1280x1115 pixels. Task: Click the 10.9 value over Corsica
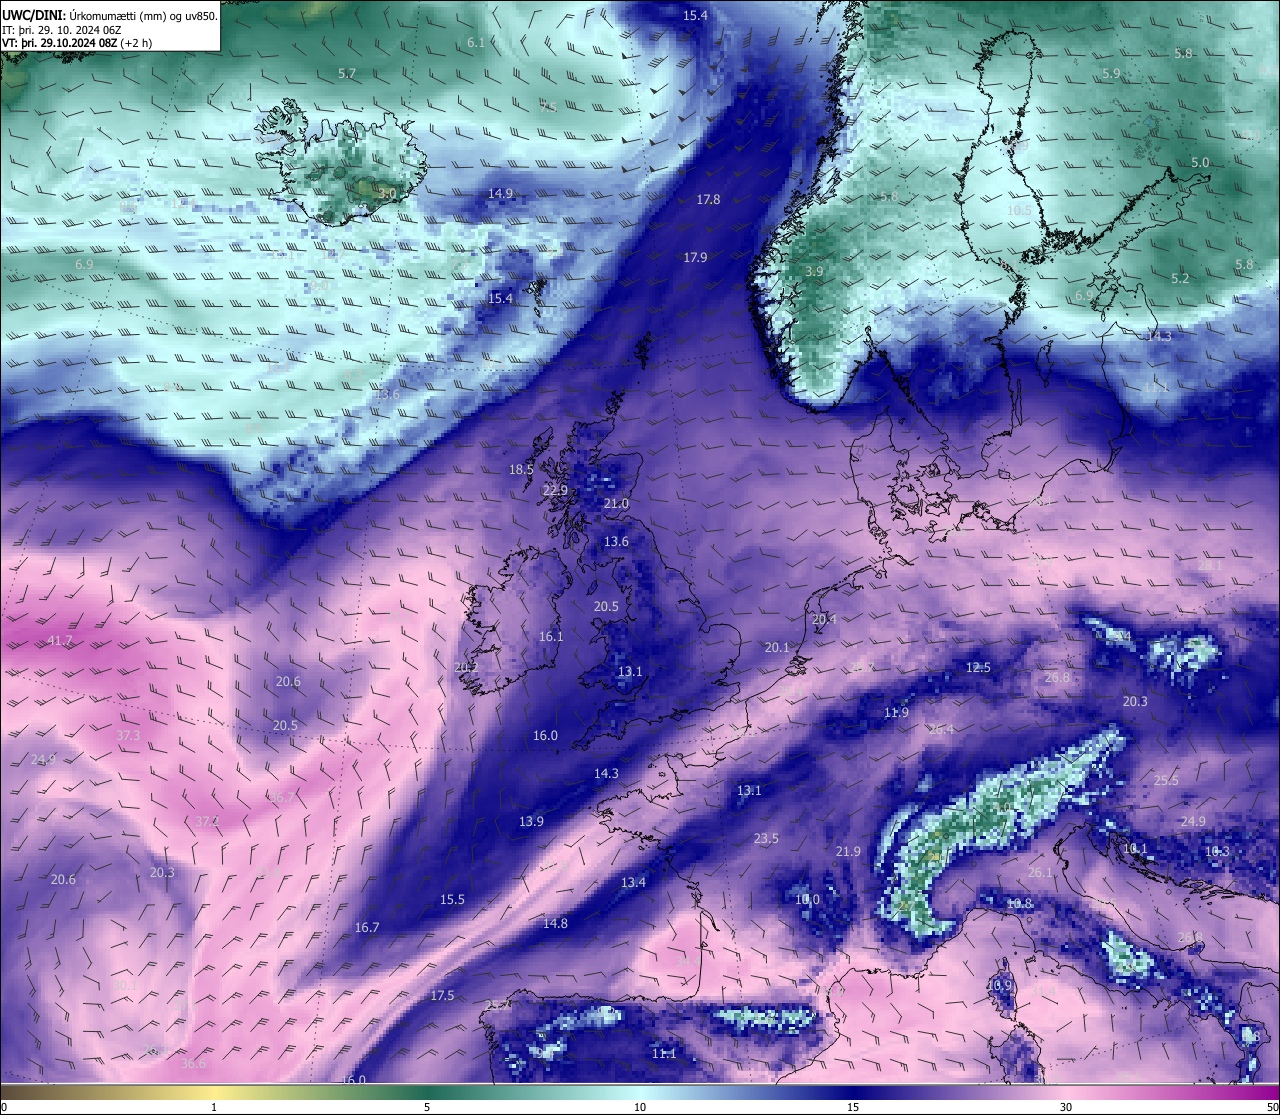point(1000,985)
